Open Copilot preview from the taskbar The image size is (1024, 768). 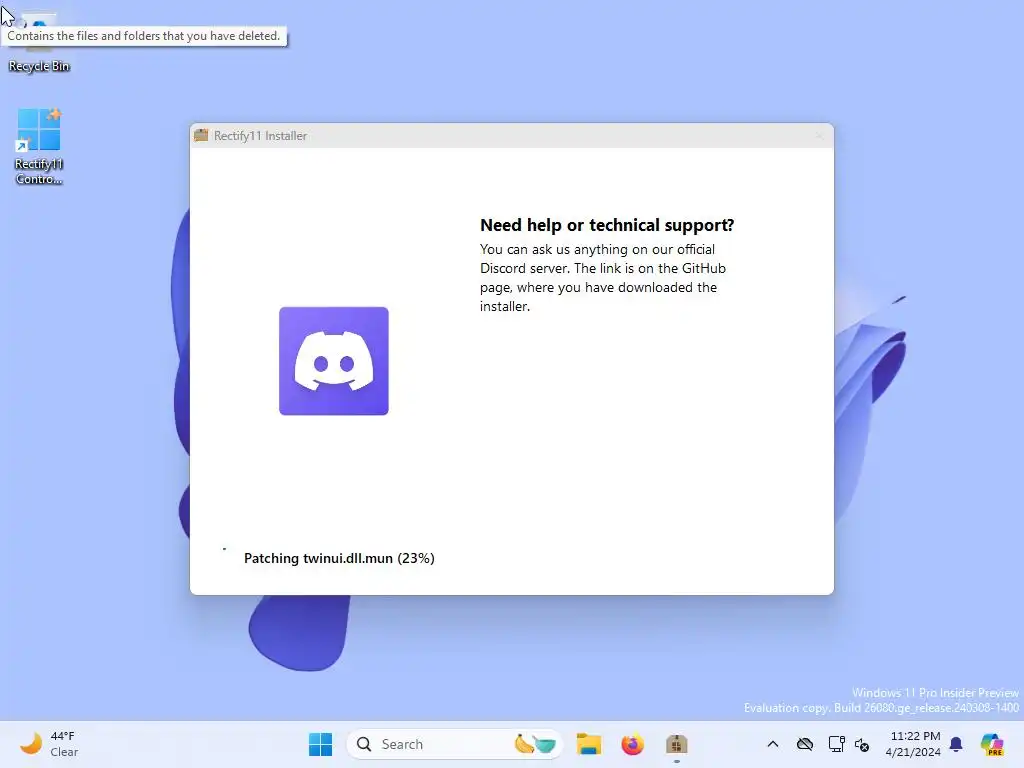tap(992, 744)
